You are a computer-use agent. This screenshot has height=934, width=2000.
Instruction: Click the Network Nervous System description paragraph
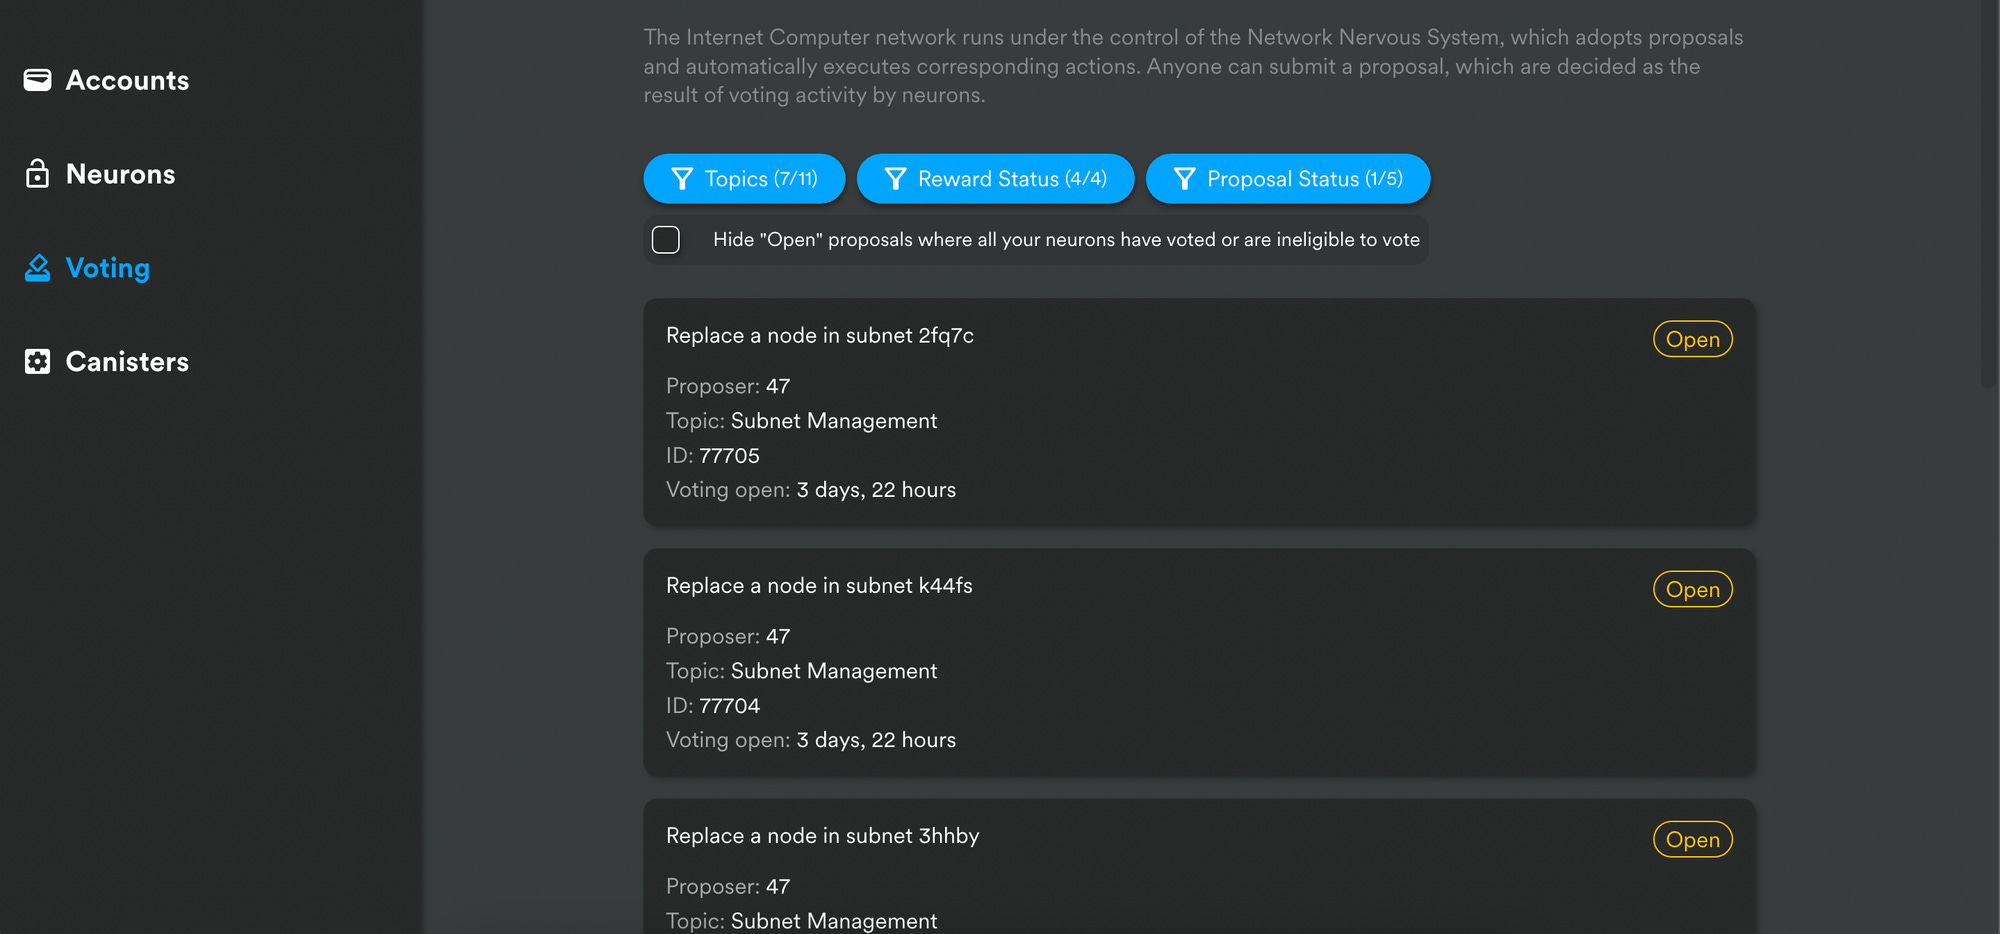(x=1193, y=66)
